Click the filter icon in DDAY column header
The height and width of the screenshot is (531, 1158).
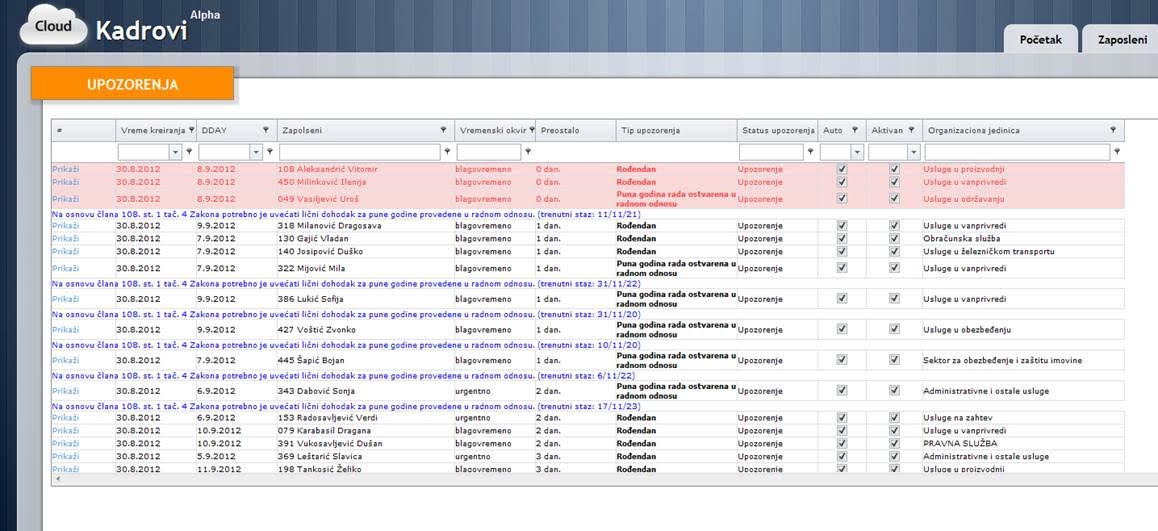(266, 130)
